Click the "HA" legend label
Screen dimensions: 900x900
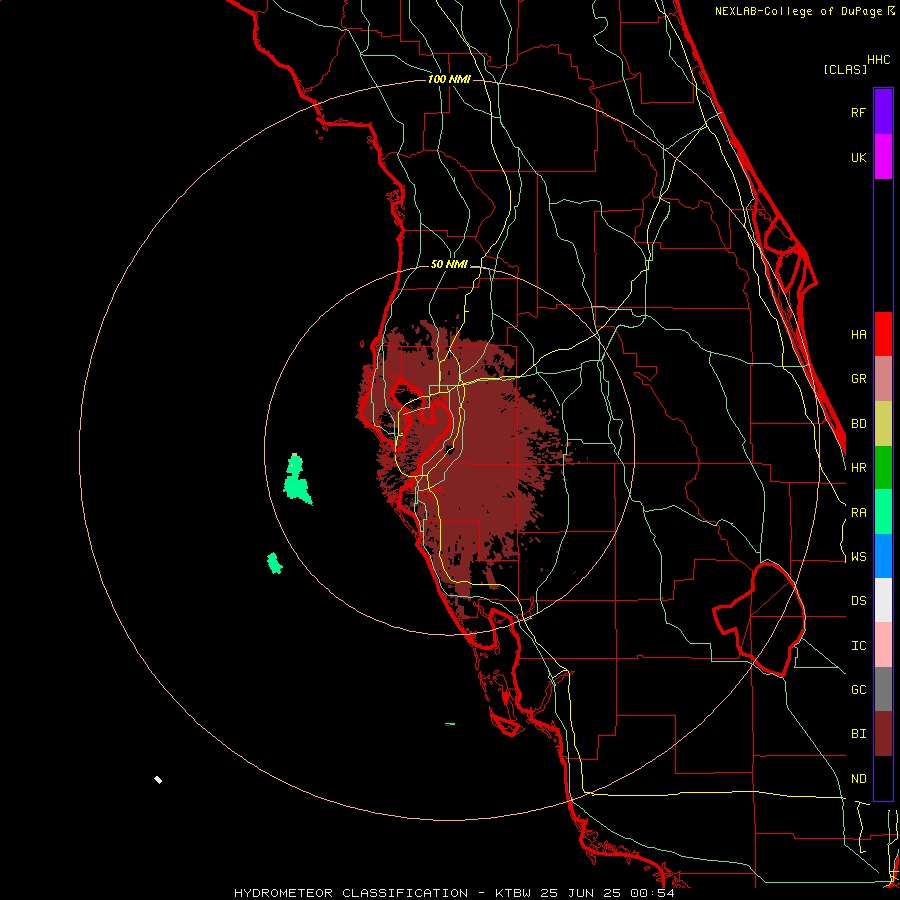tap(858, 335)
